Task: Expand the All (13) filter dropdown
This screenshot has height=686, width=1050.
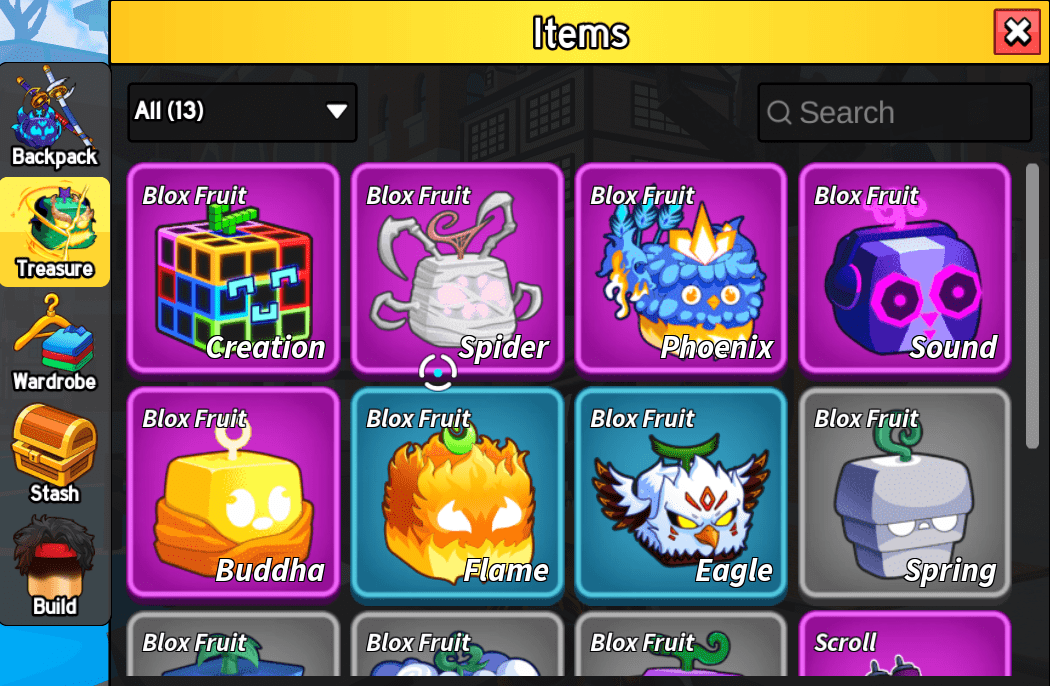Action: point(242,112)
